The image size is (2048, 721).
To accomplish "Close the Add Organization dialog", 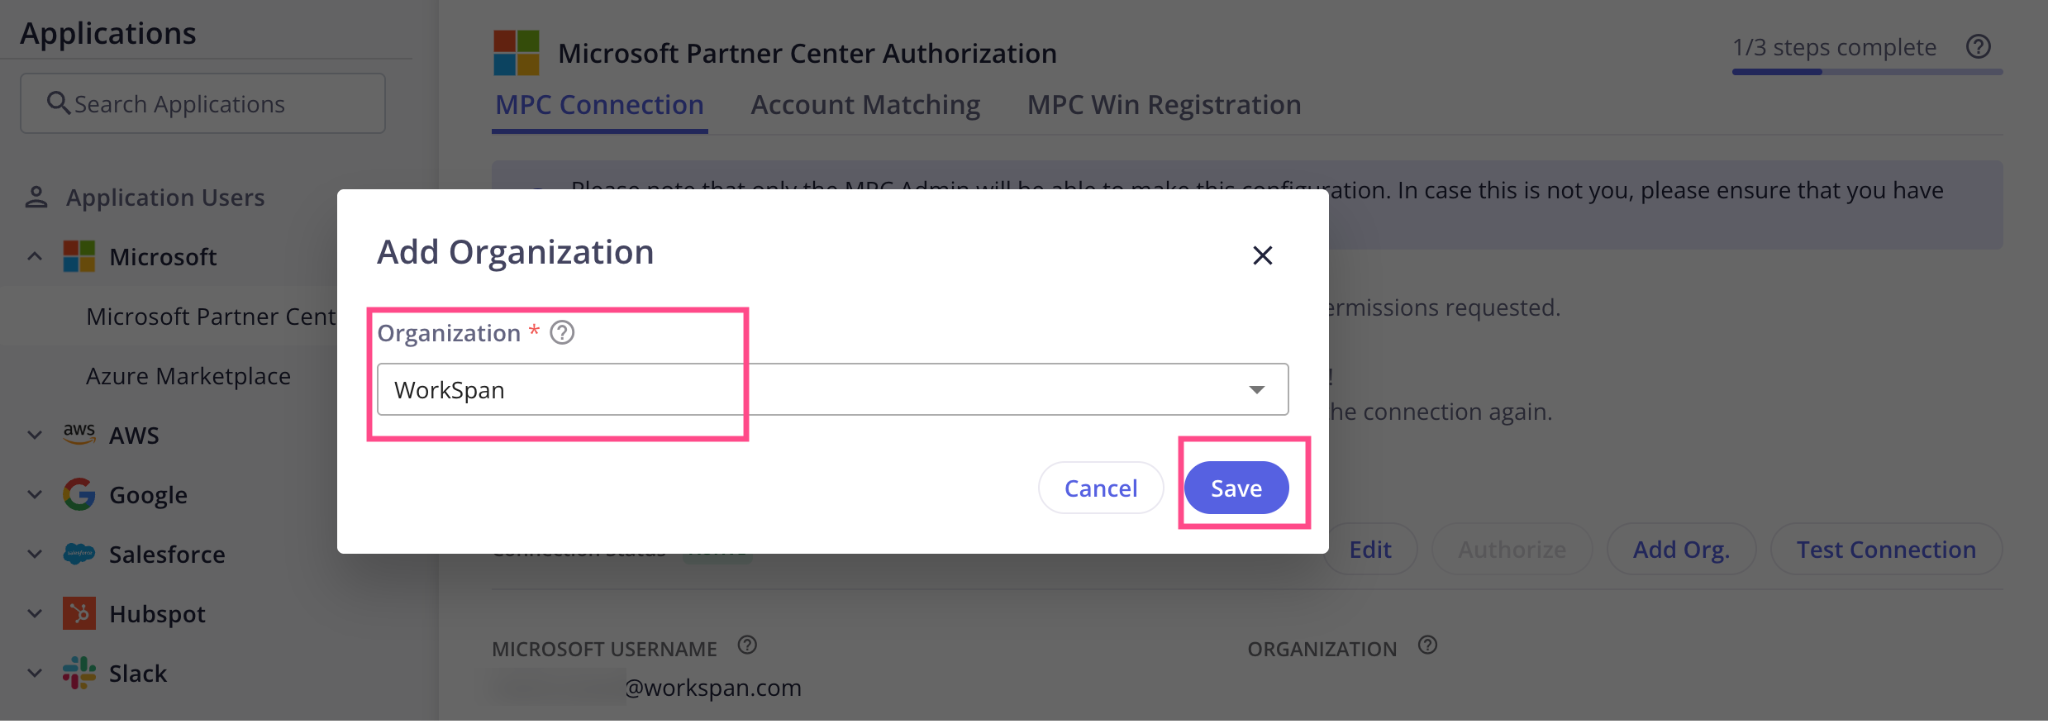I will [x=1262, y=255].
